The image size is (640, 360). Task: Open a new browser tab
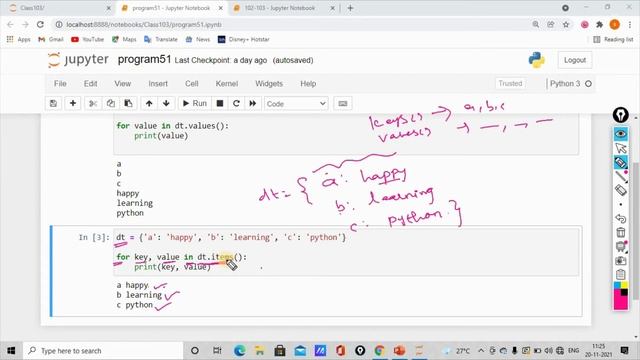[350, 8]
